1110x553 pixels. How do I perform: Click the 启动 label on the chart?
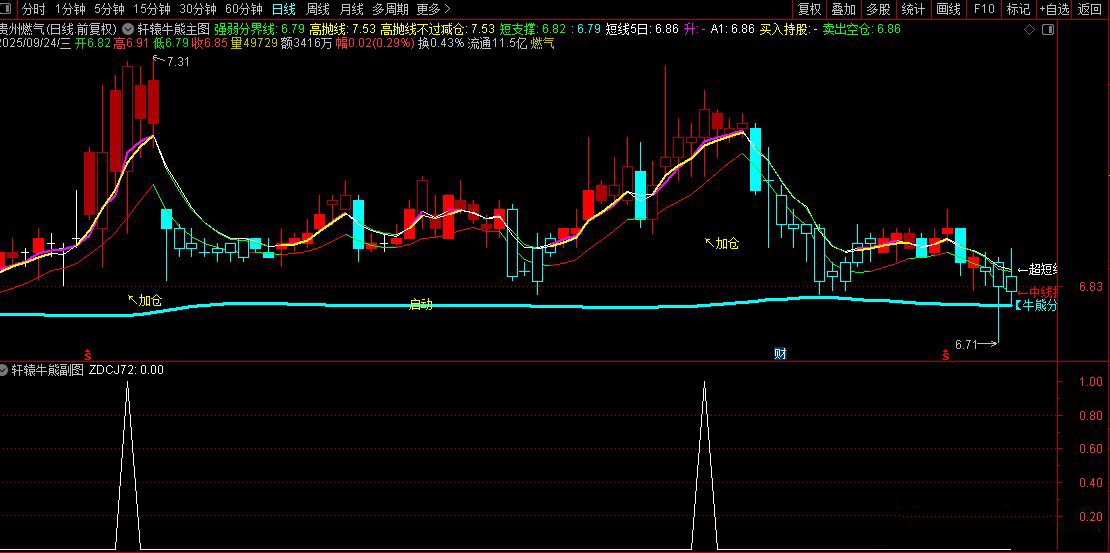coord(420,305)
